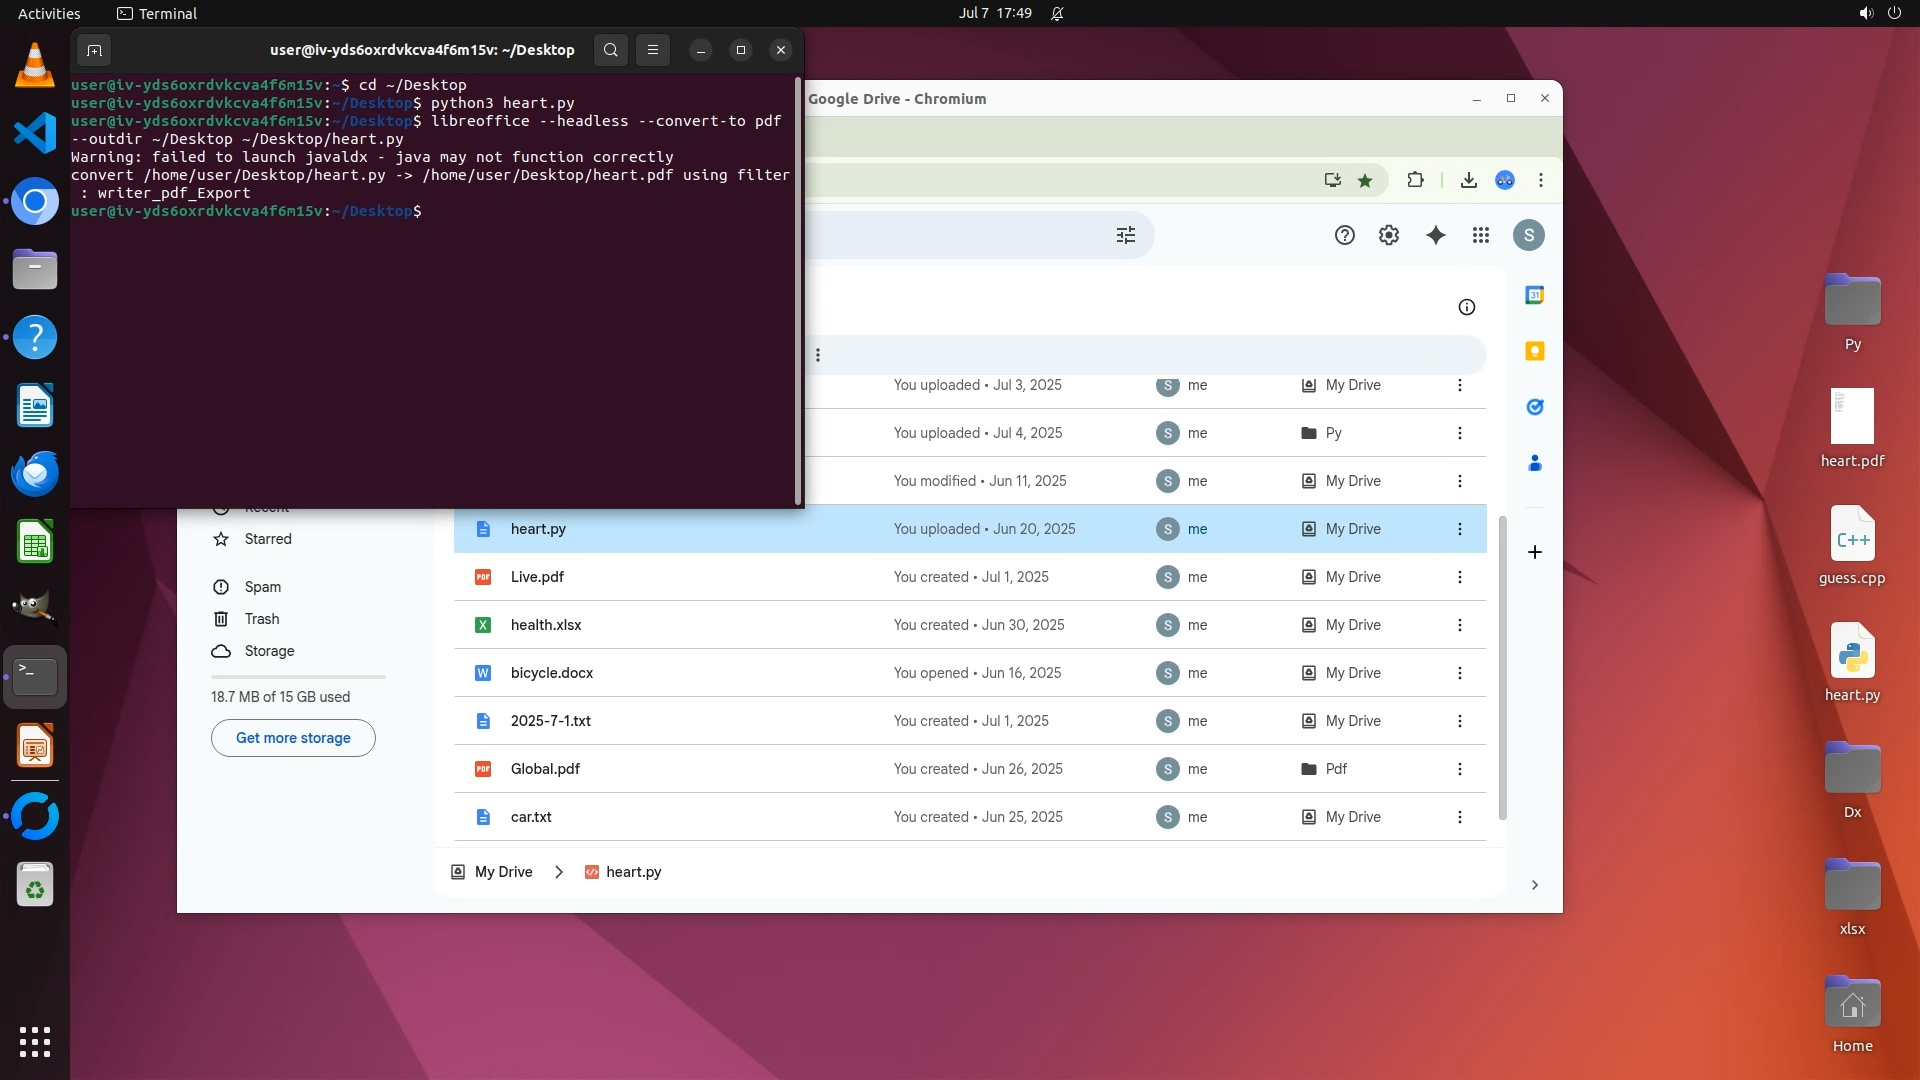Open the Drive help question-mark icon
Screen dimensions: 1920x1080
click(x=1344, y=235)
